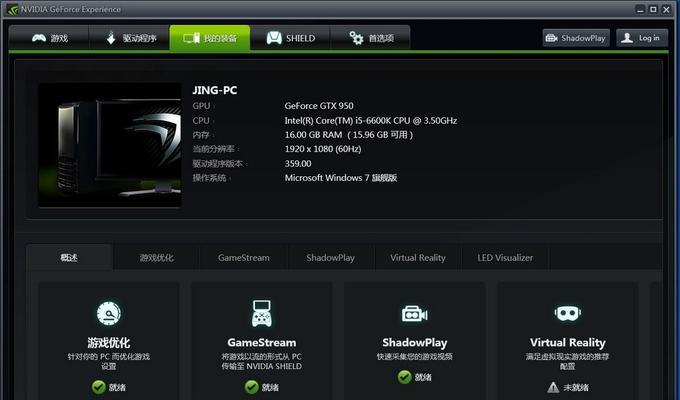Switch to the SHIELD main tab
680x400 pixels.
290,38
